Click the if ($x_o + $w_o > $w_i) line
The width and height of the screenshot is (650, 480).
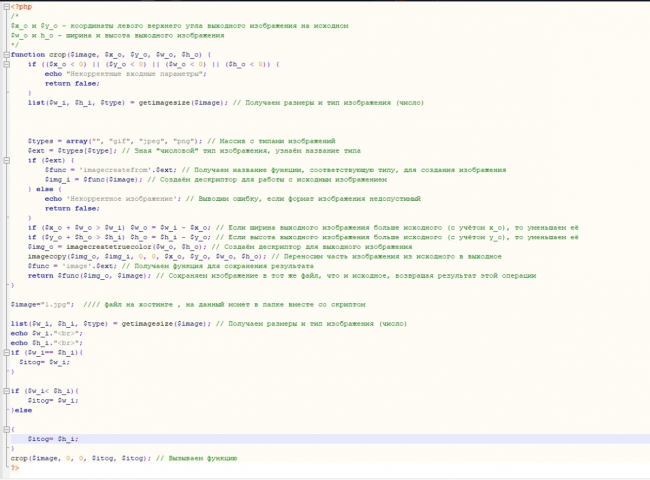pos(303,228)
